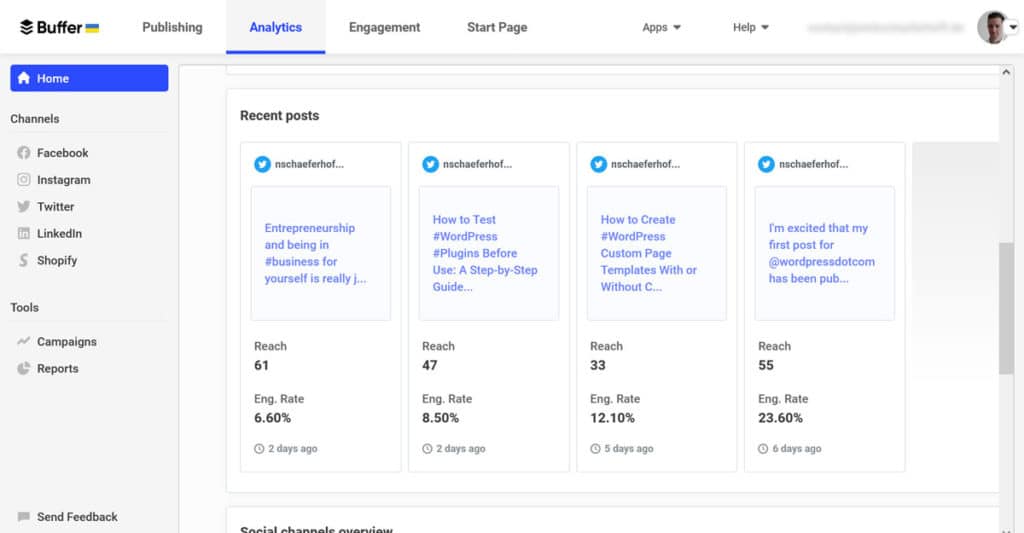Viewport: 1024px width, 533px height.
Task: Open Reports under Tools
Action: pos(57,368)
